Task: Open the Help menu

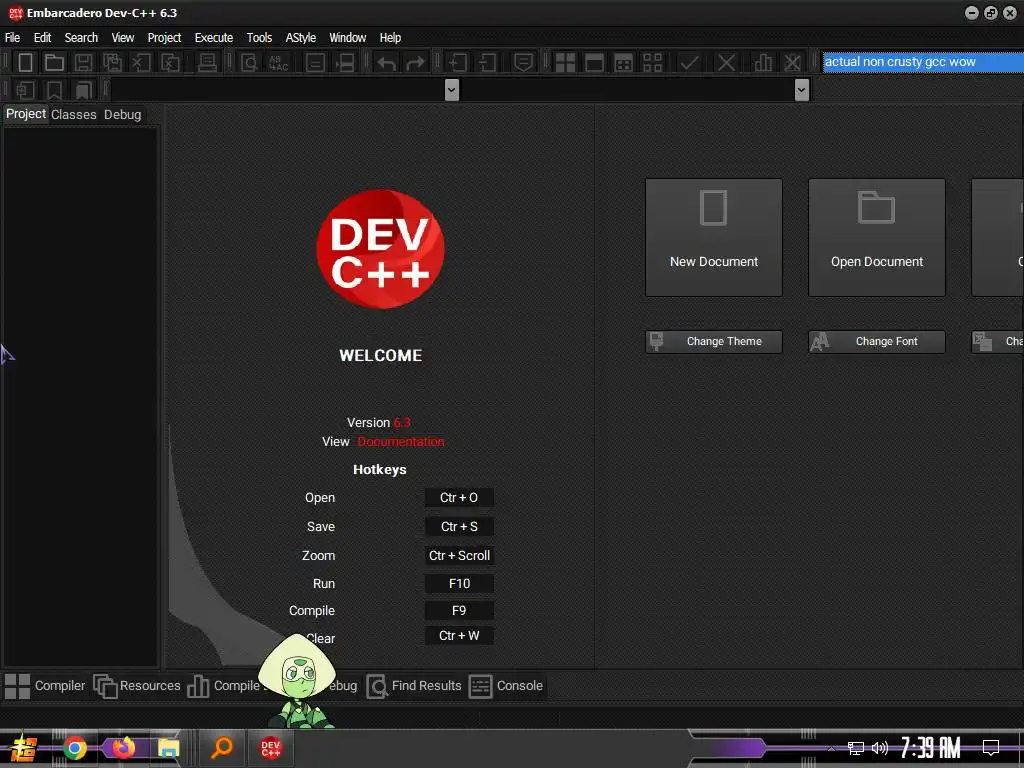Action: point(390,38)
